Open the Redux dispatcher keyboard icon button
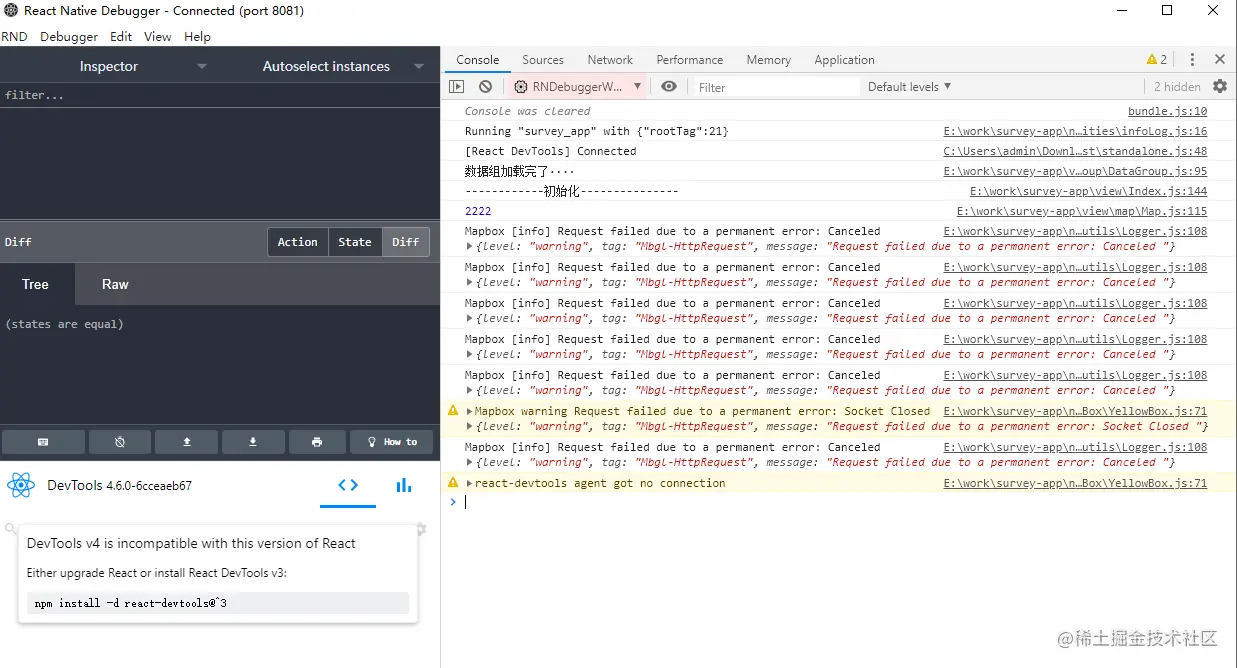Viewport: 1237px width, 668px height. (43, 442)
